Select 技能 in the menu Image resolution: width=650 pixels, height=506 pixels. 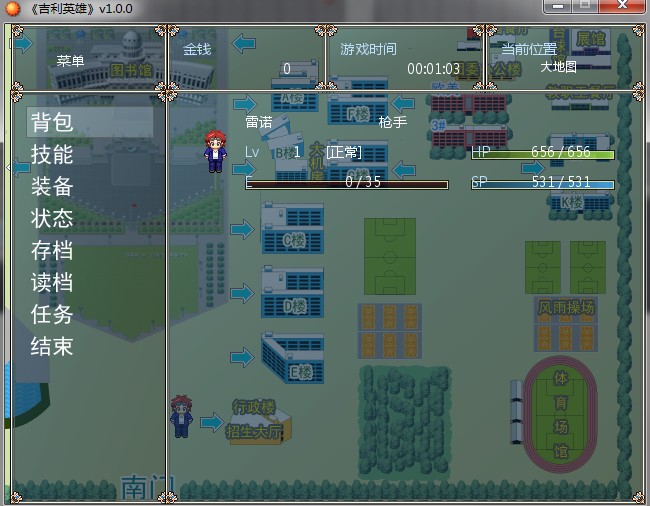pyautogui.click(x=52, y=155)
